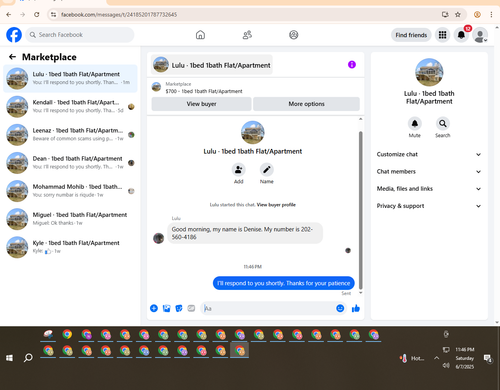Click the sent message 'I'll respond to you shortly'
This screenshot has width=500, height=390.
tap(284, 283)
